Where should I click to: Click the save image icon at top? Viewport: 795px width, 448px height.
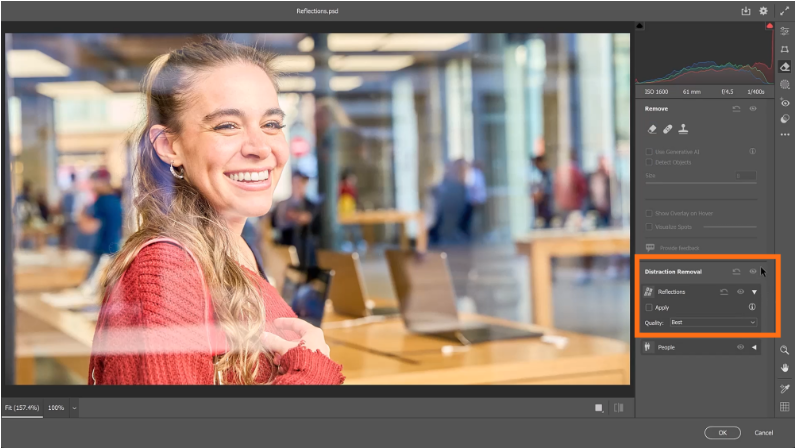[x=745, y=11]
